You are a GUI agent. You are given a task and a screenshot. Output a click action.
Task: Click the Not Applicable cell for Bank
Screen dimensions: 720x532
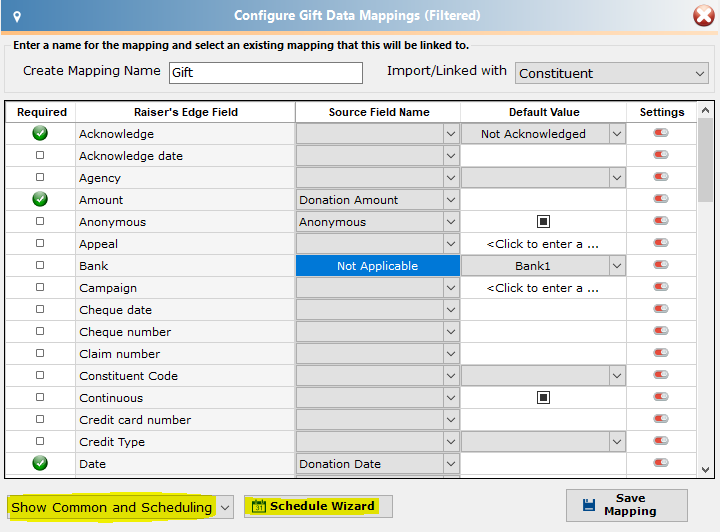(377, 266)
